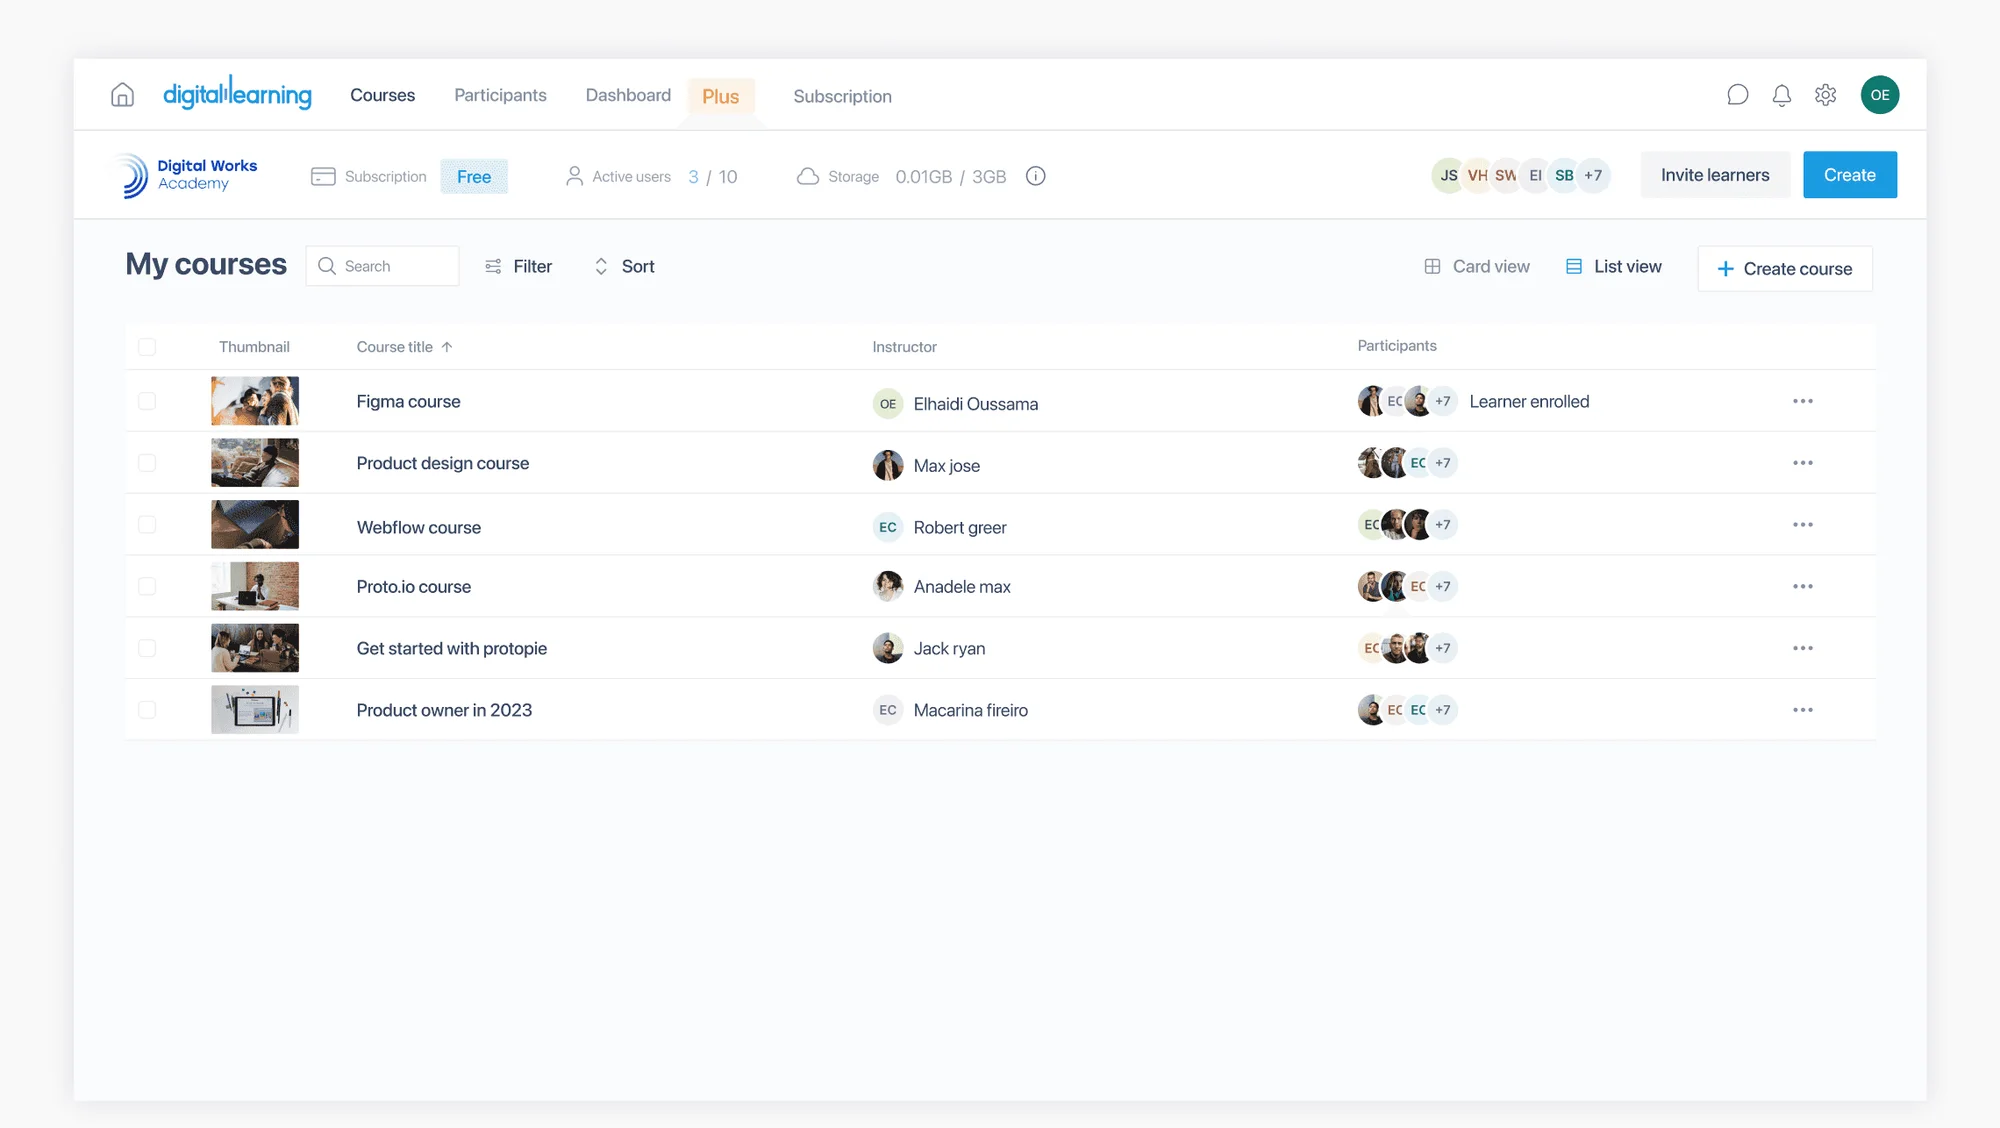Check the Webflow course row checkbox

coord(147,525)
